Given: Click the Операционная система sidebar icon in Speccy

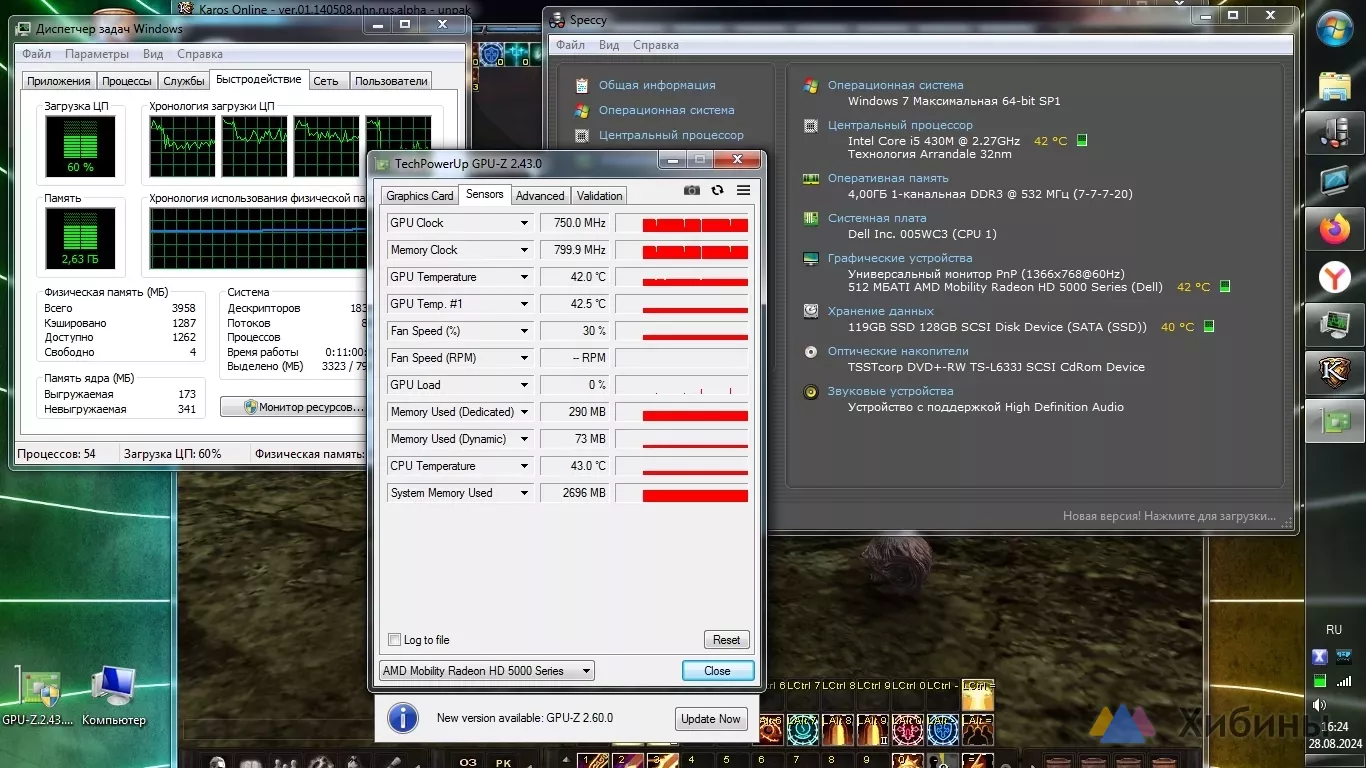Looking at the screenshot, I should (582, 111).
